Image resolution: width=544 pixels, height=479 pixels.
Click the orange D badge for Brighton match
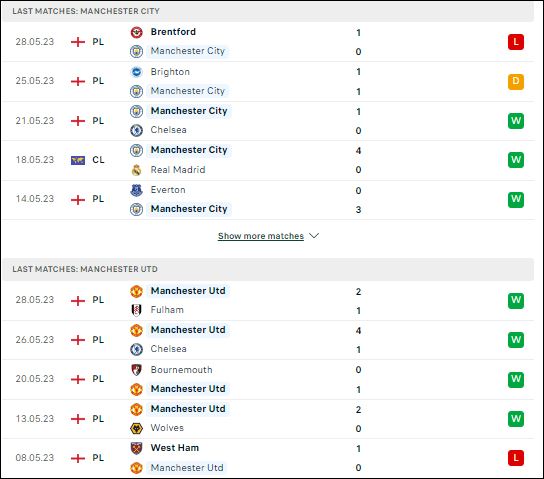(x=516, y=82)
